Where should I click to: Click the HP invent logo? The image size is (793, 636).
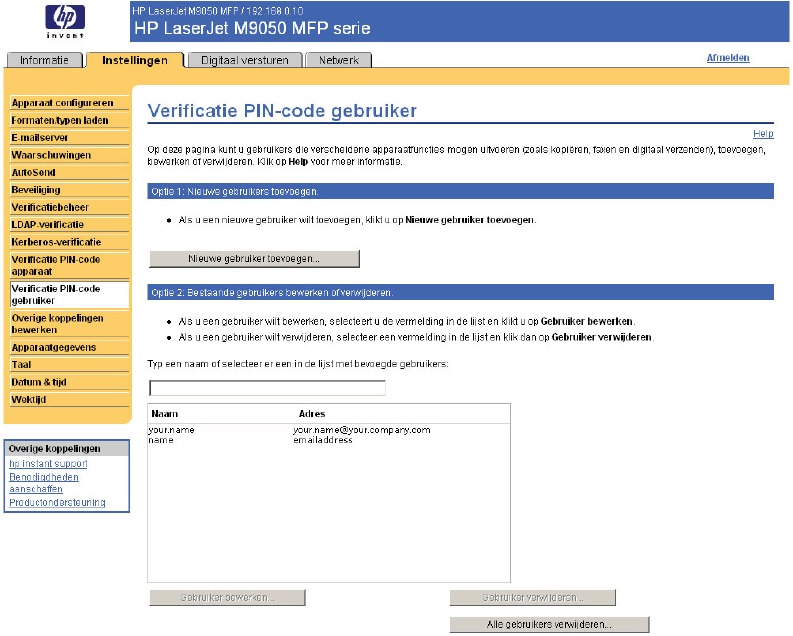tap(65, 21)
